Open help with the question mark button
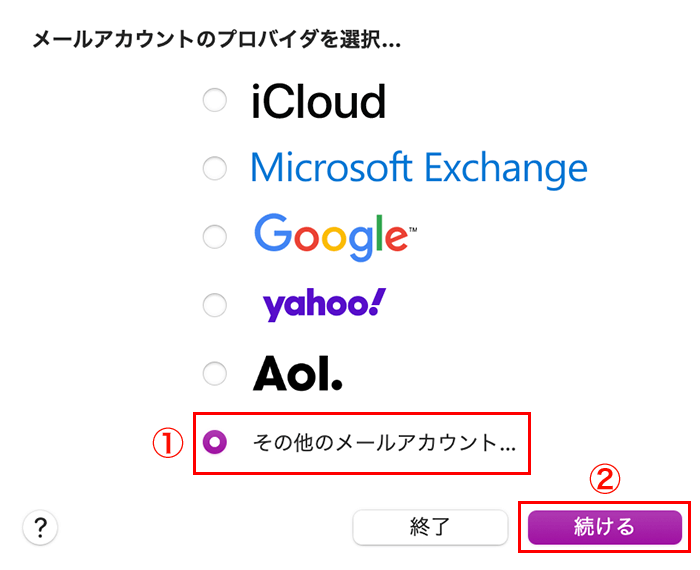Screen dimensions: 700x570 [x=40, y=528]
